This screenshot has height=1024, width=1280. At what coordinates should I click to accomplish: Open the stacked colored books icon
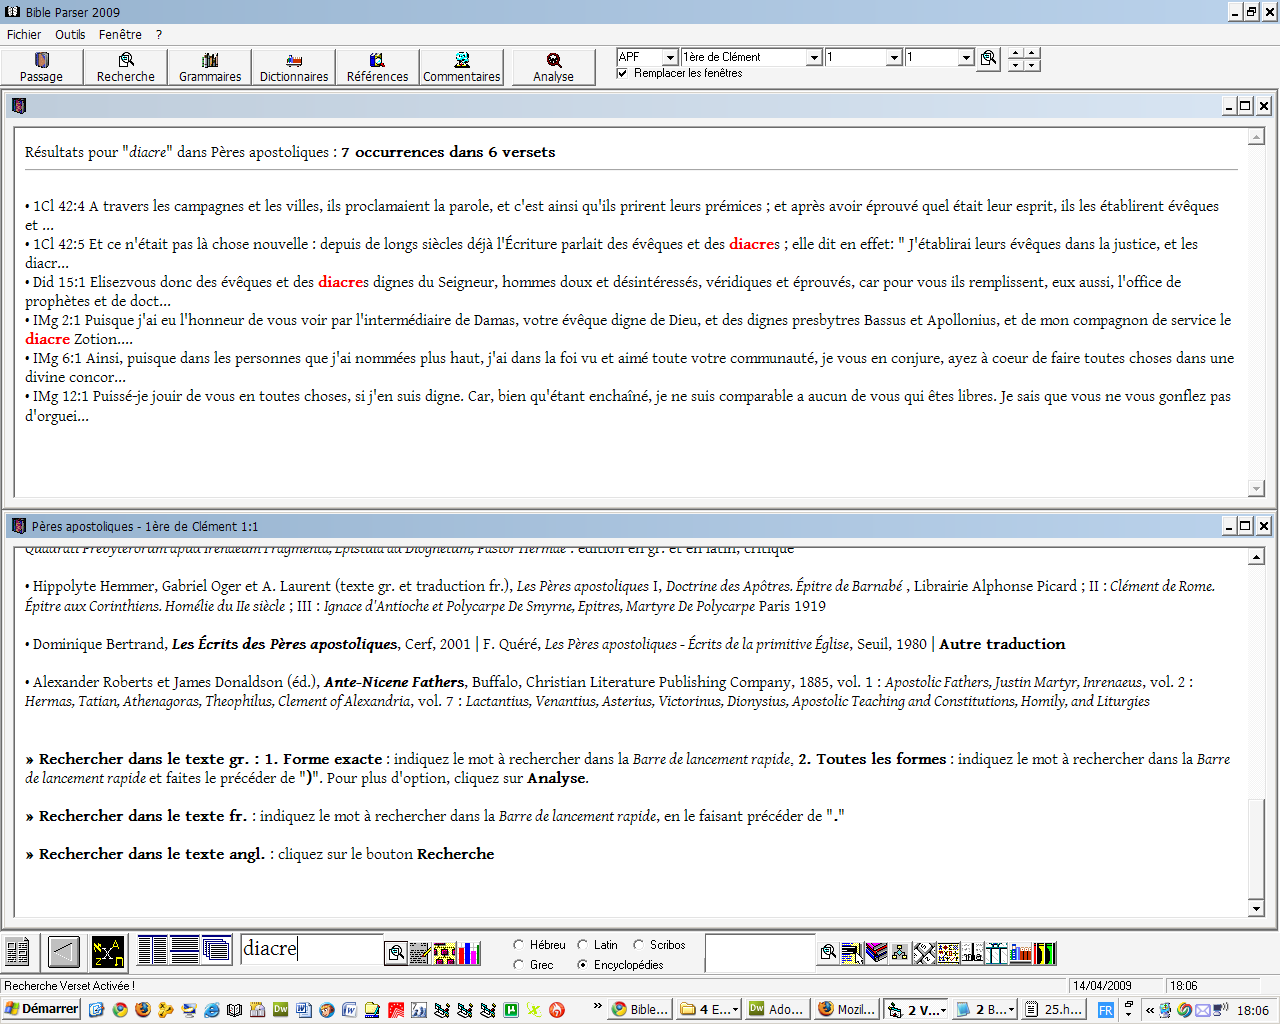point(876,952)
